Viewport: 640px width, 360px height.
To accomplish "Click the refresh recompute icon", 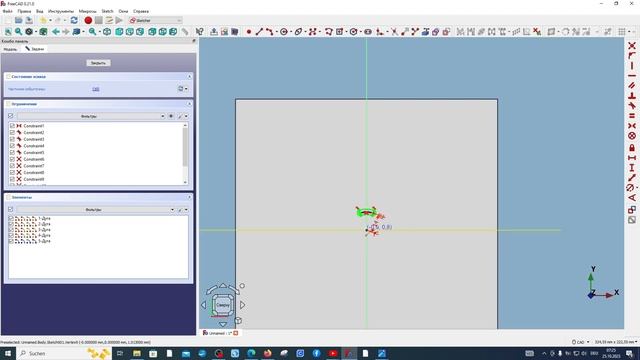I will [74, 20].
